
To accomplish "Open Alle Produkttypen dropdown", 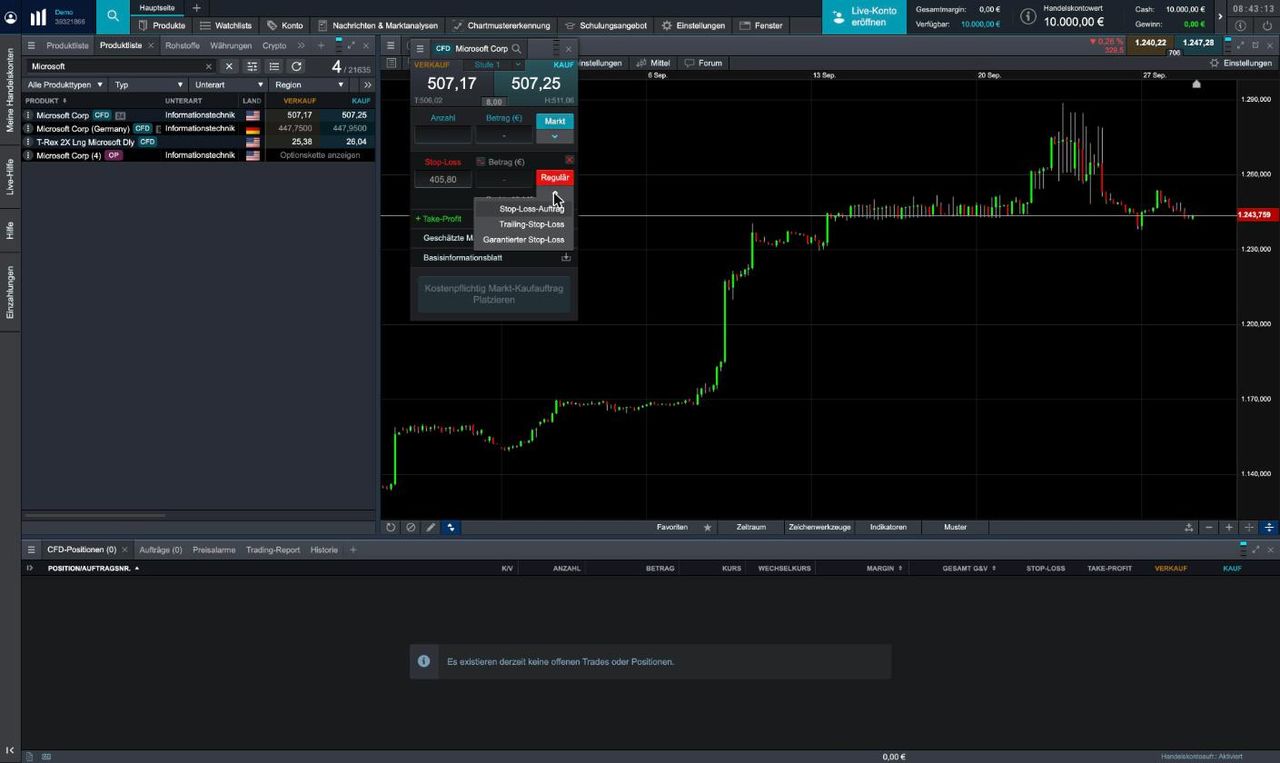I will tap(65, 85).
